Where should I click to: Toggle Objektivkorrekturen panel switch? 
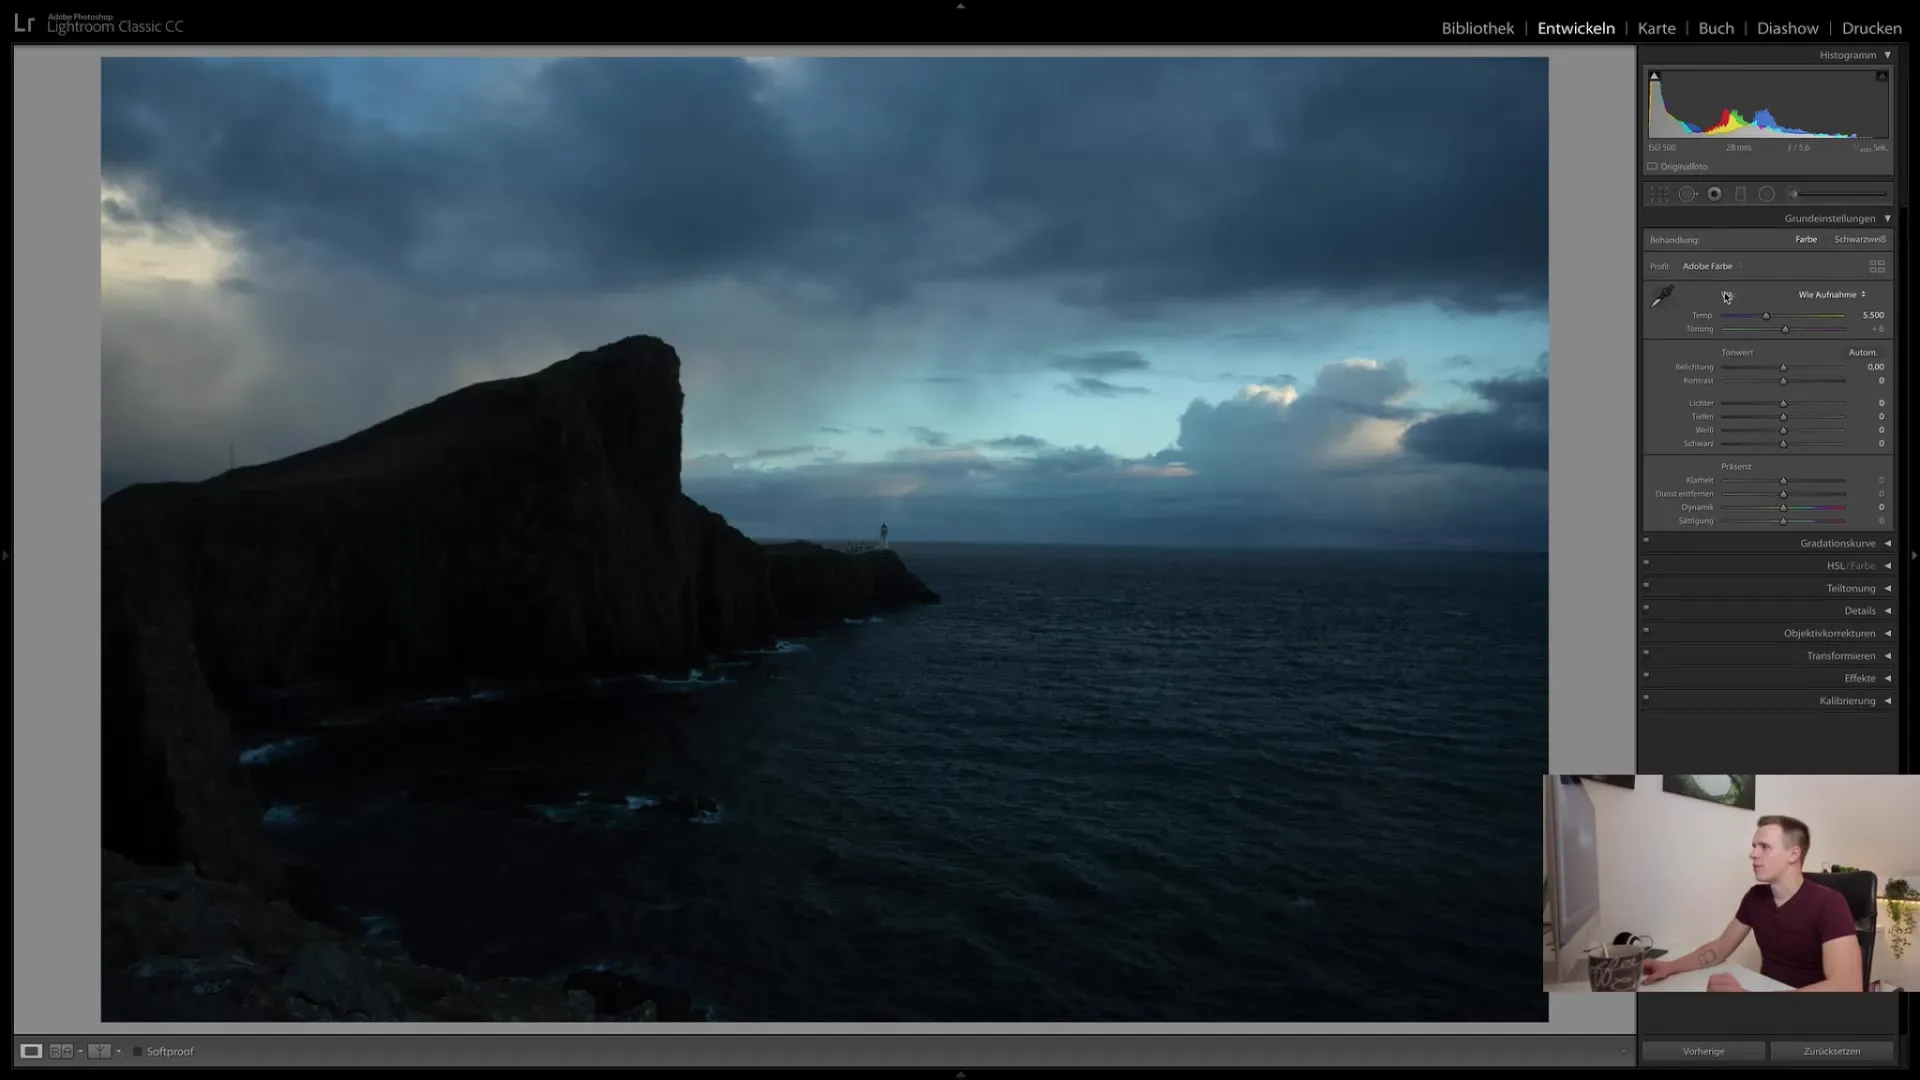[1646, 631]
